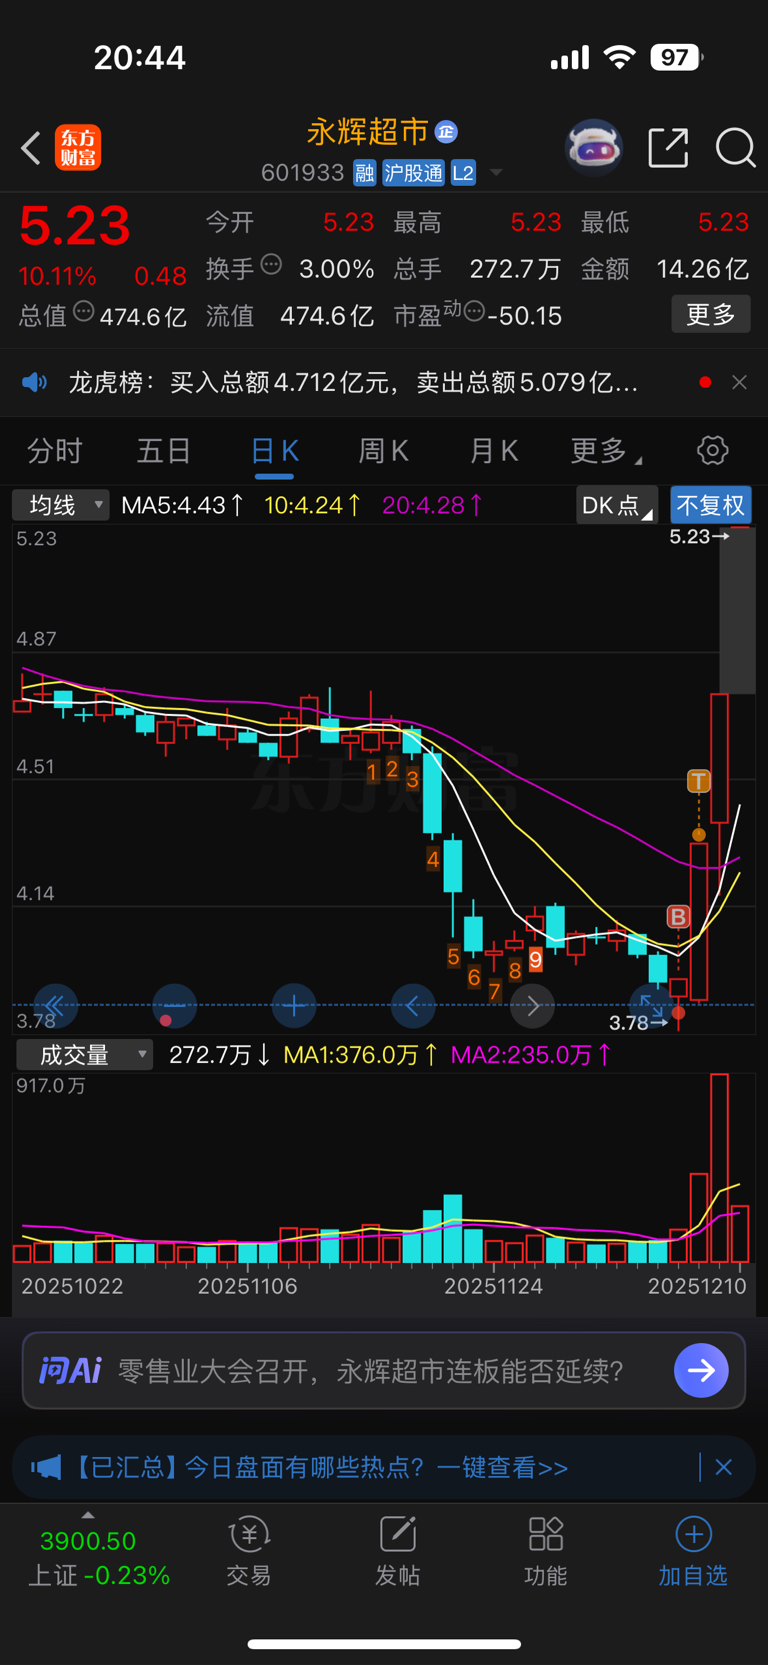Tap the tallest volume bar

click(719, 1167)
